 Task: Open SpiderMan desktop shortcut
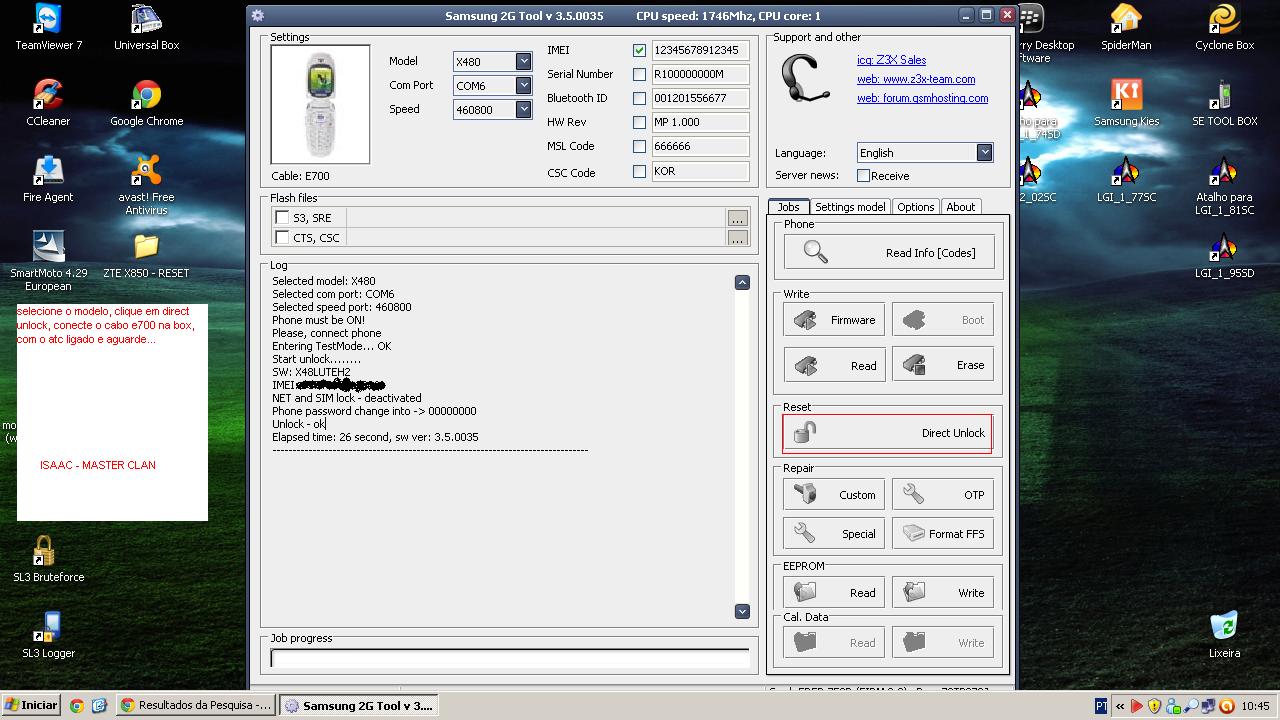click(1126, 27)
